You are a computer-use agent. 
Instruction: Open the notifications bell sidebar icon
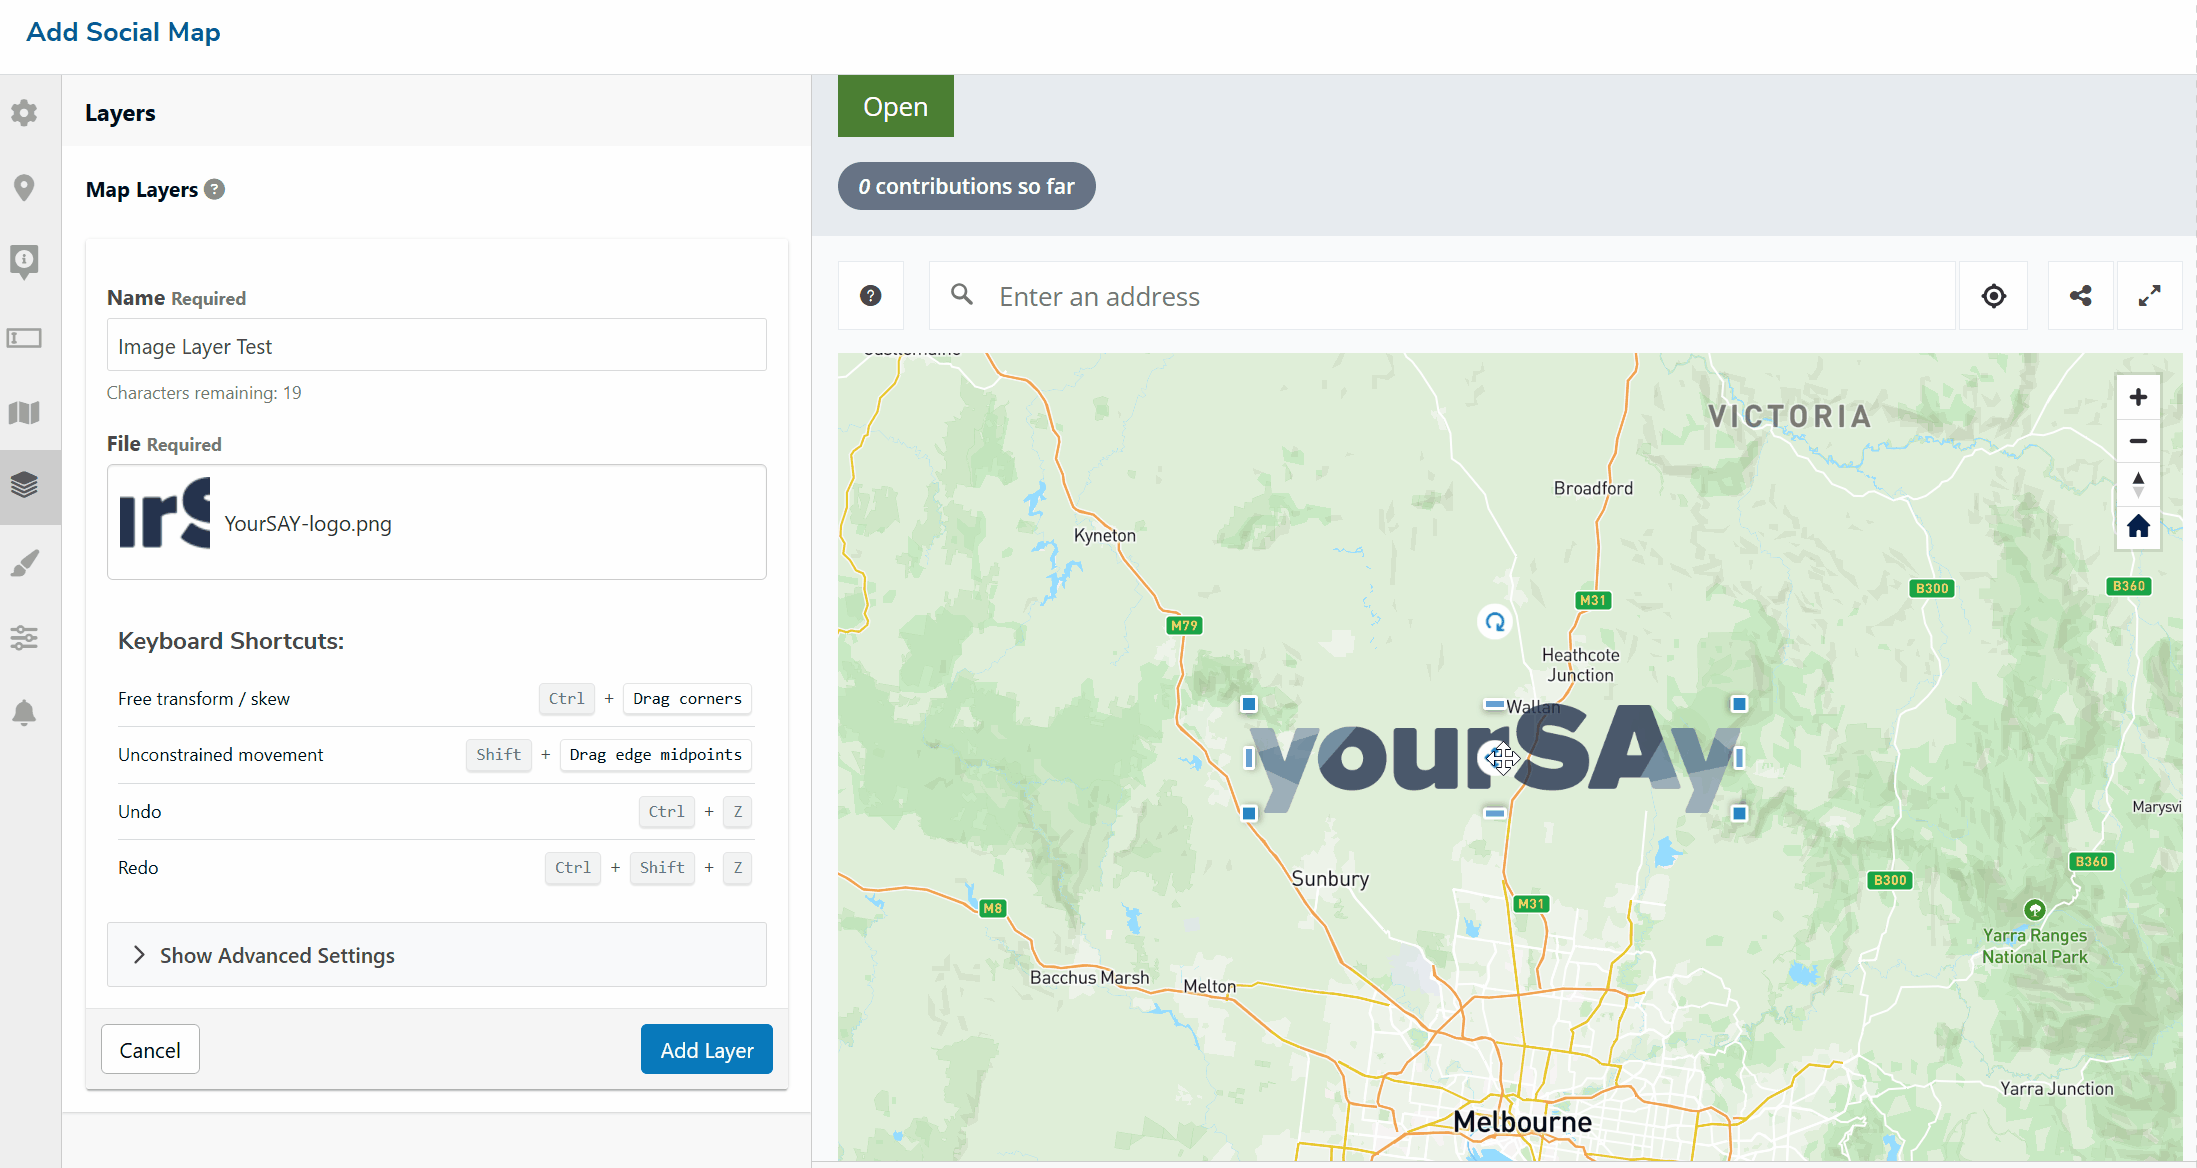(x=24, y=712)
